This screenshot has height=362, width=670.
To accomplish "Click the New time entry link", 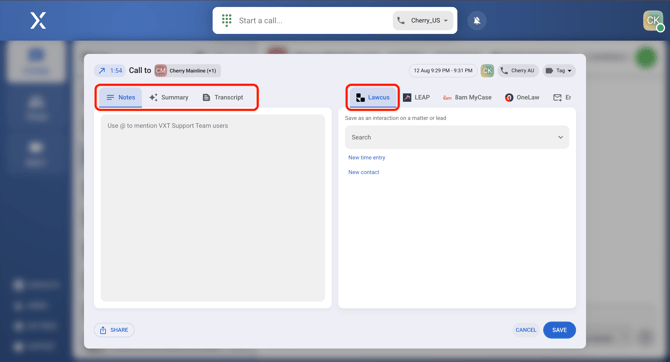I will (x=367, y=158).
